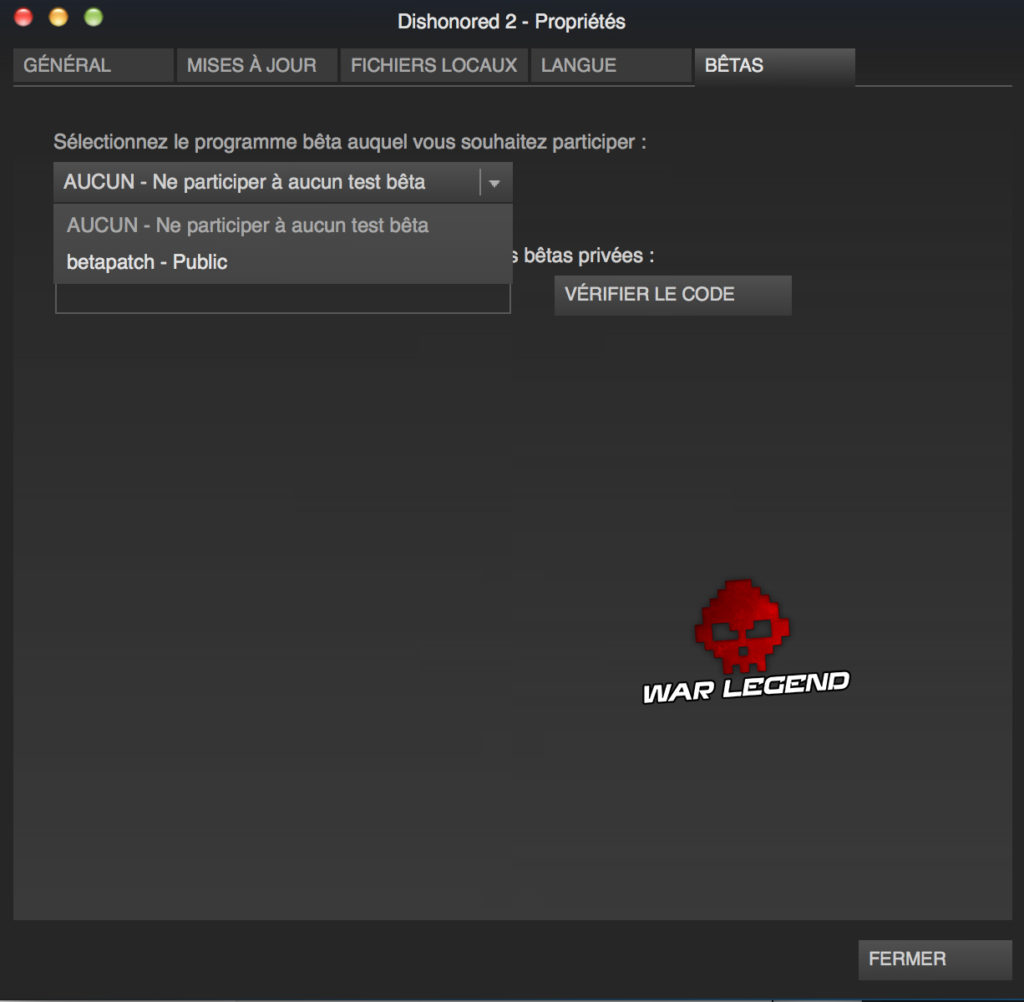Viewport: 1024px width, 1002px height.
Task: Click the red close window button
Action: pos(24,17)
